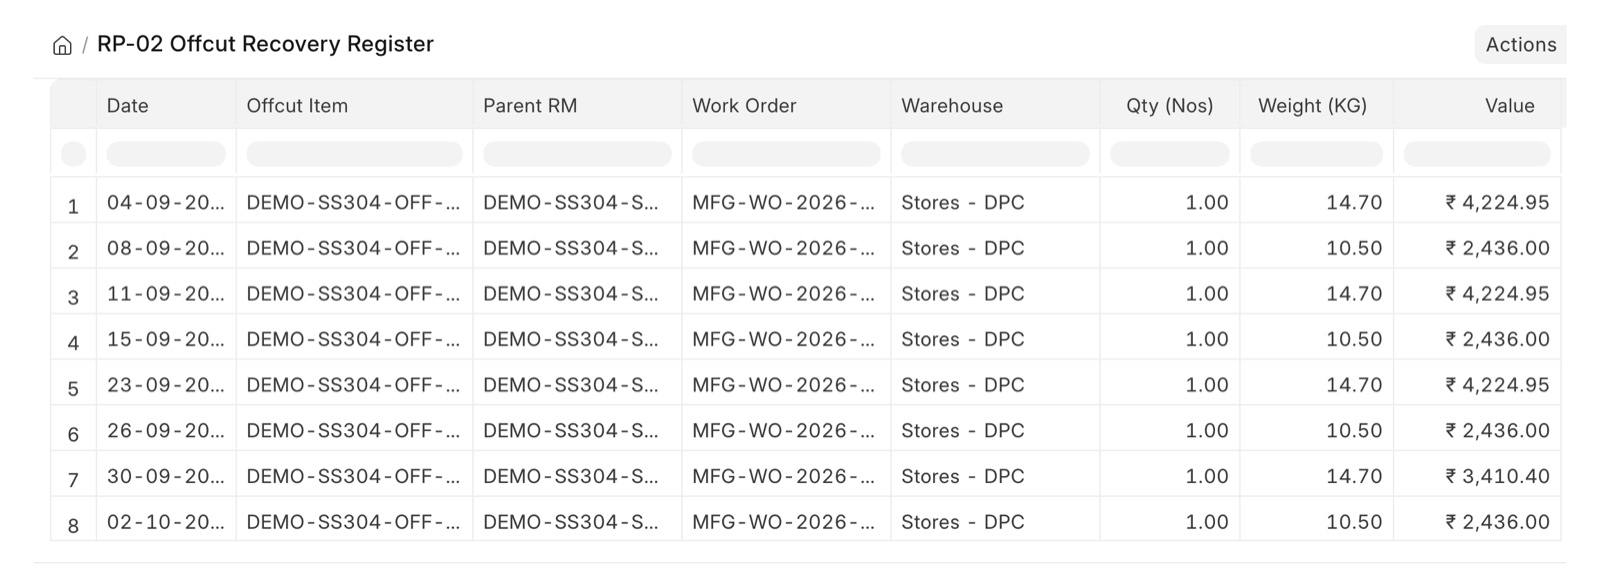Select row number 6

(x=73, y=434)
